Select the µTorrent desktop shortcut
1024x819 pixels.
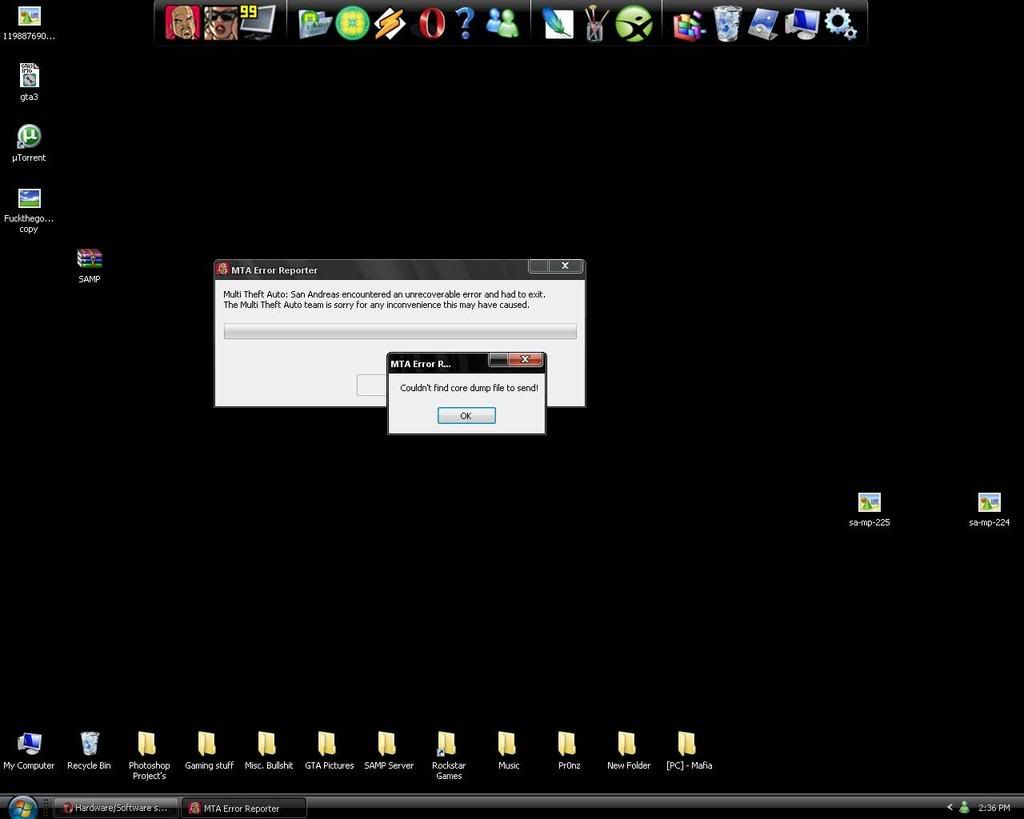(x=29, y=143)
